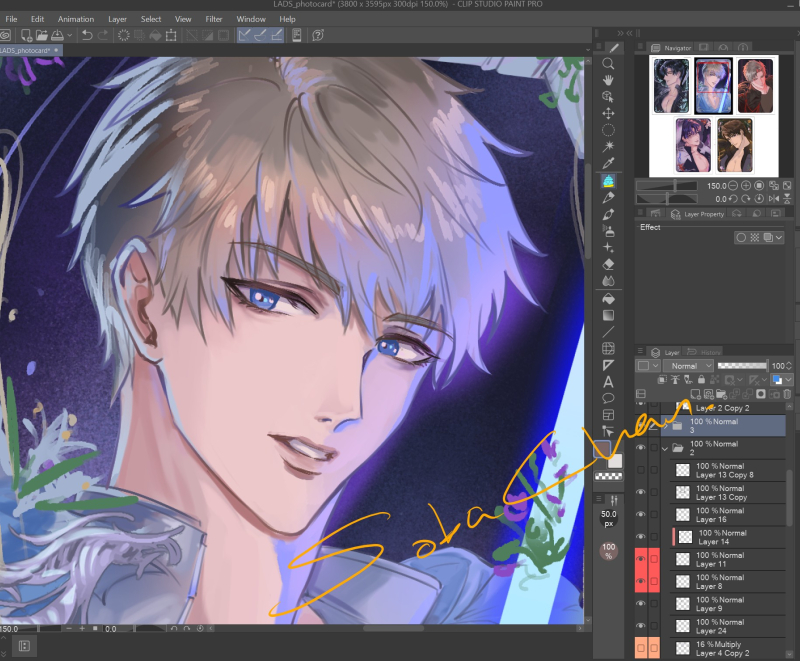The width and height of the screenshot is (800, 661).
Task: Hide Layer 13 Copy
Action: [x=641, y=492]
